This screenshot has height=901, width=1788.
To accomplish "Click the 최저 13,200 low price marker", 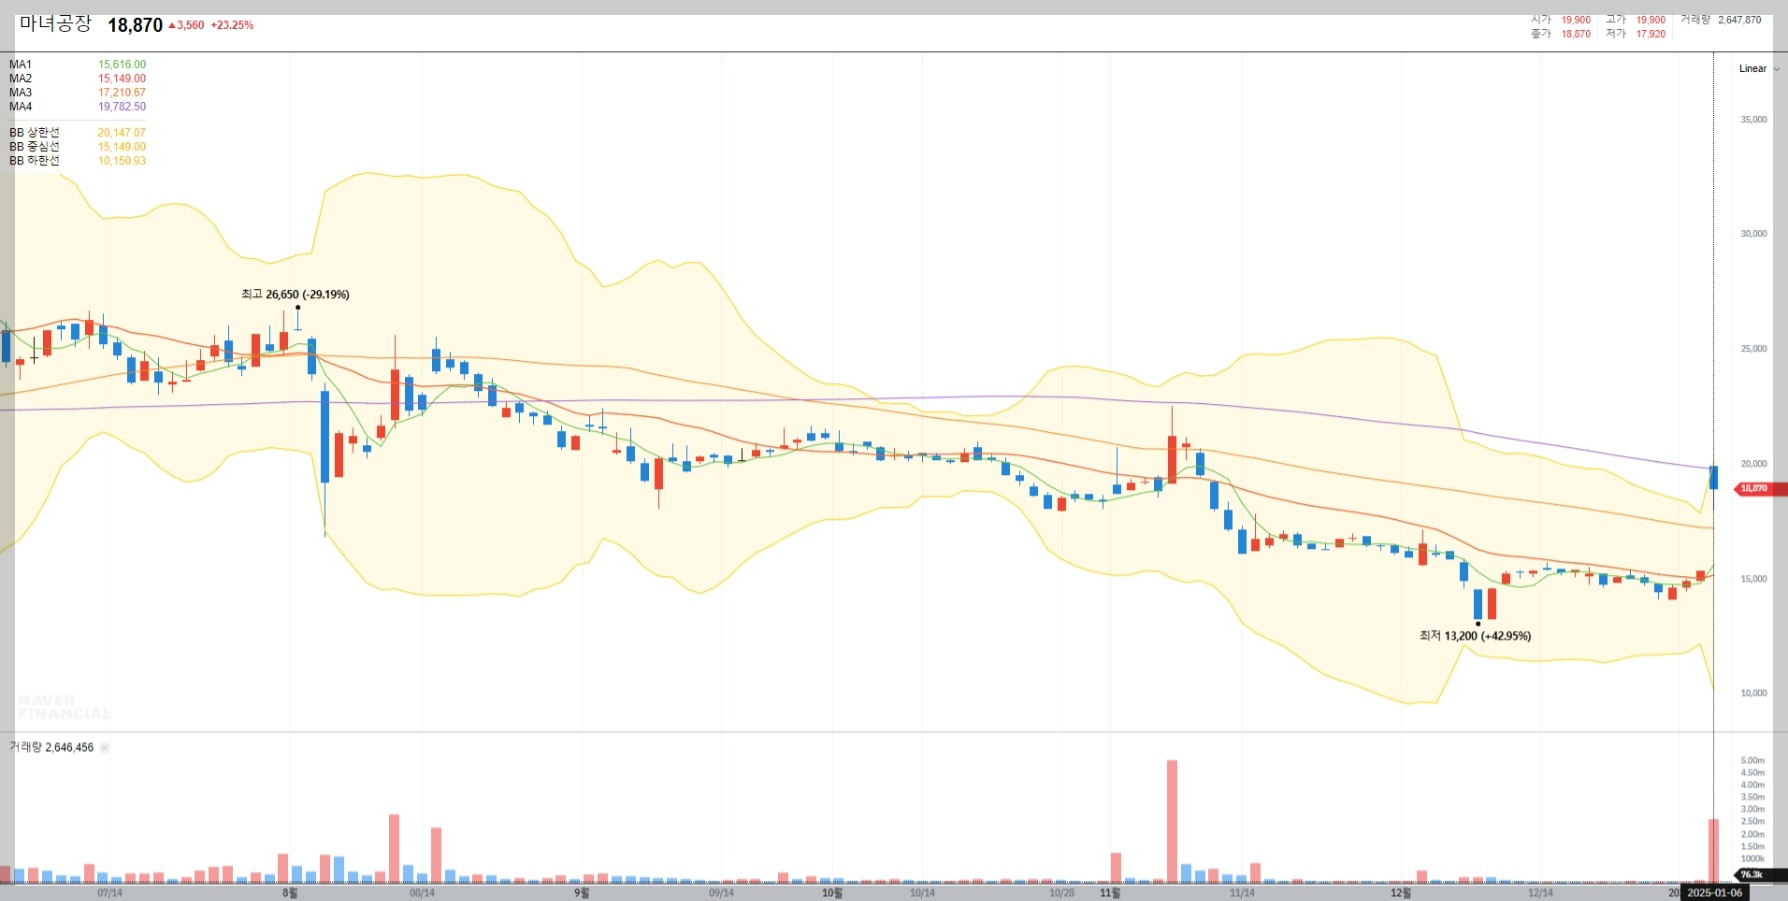I will (x=1475, y=636).
